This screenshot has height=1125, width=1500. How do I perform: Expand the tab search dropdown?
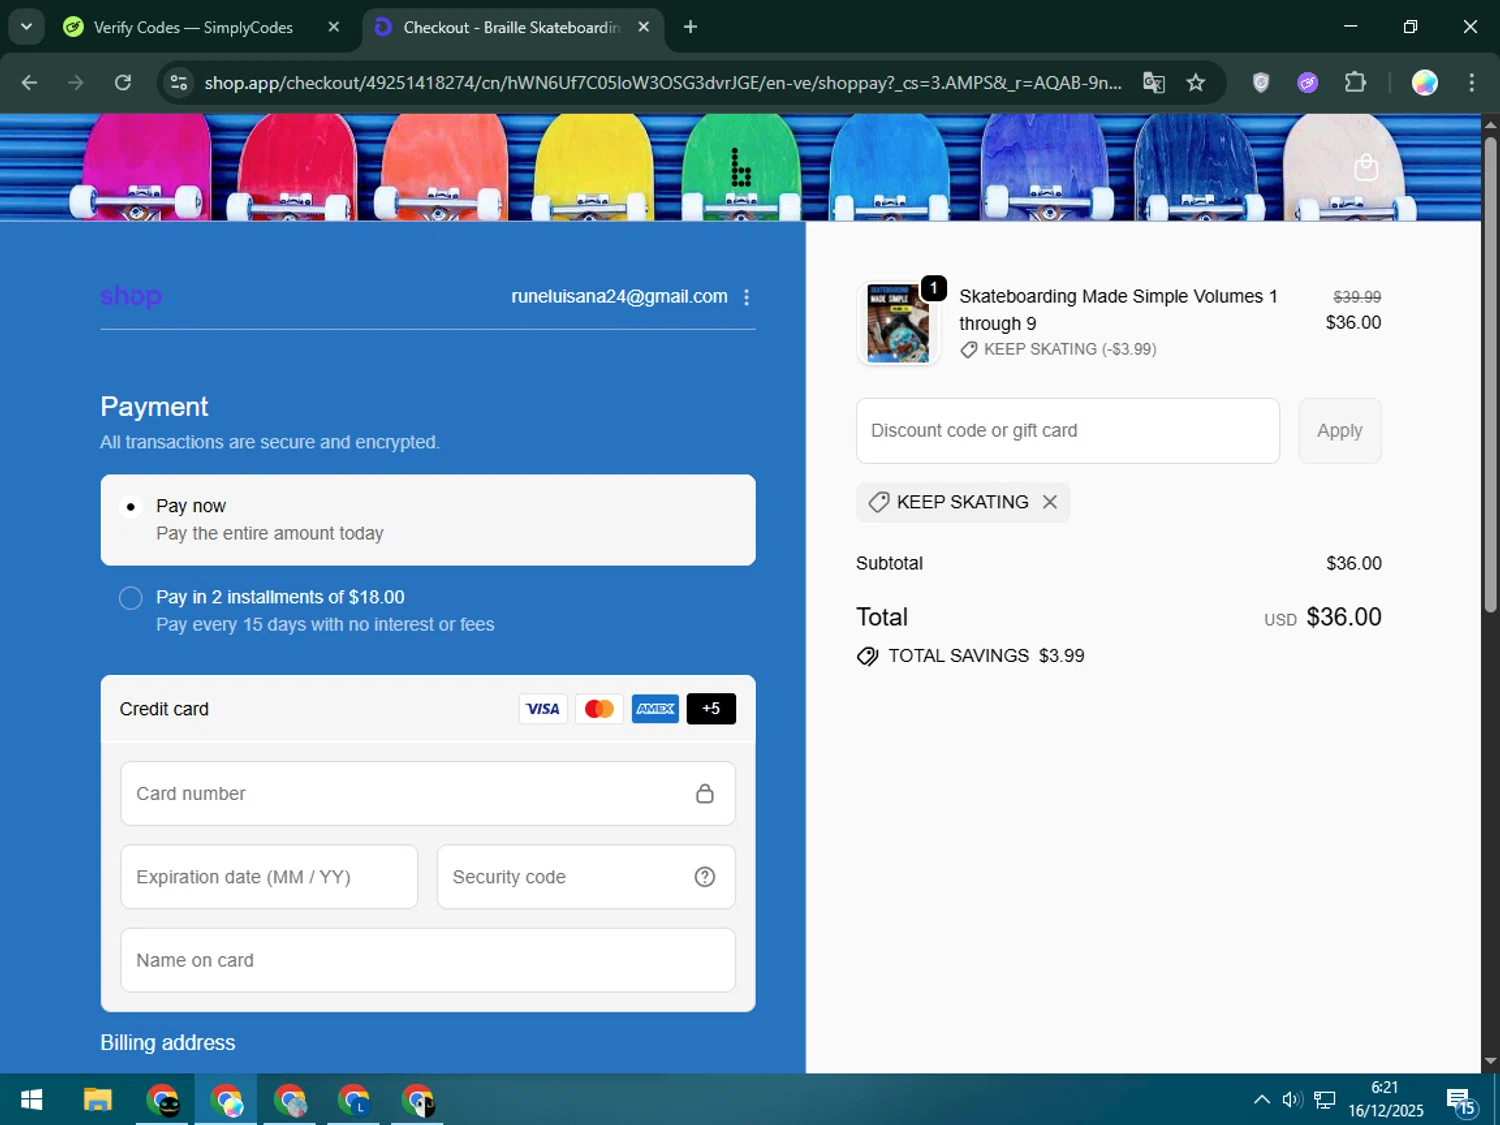[26, 27]
